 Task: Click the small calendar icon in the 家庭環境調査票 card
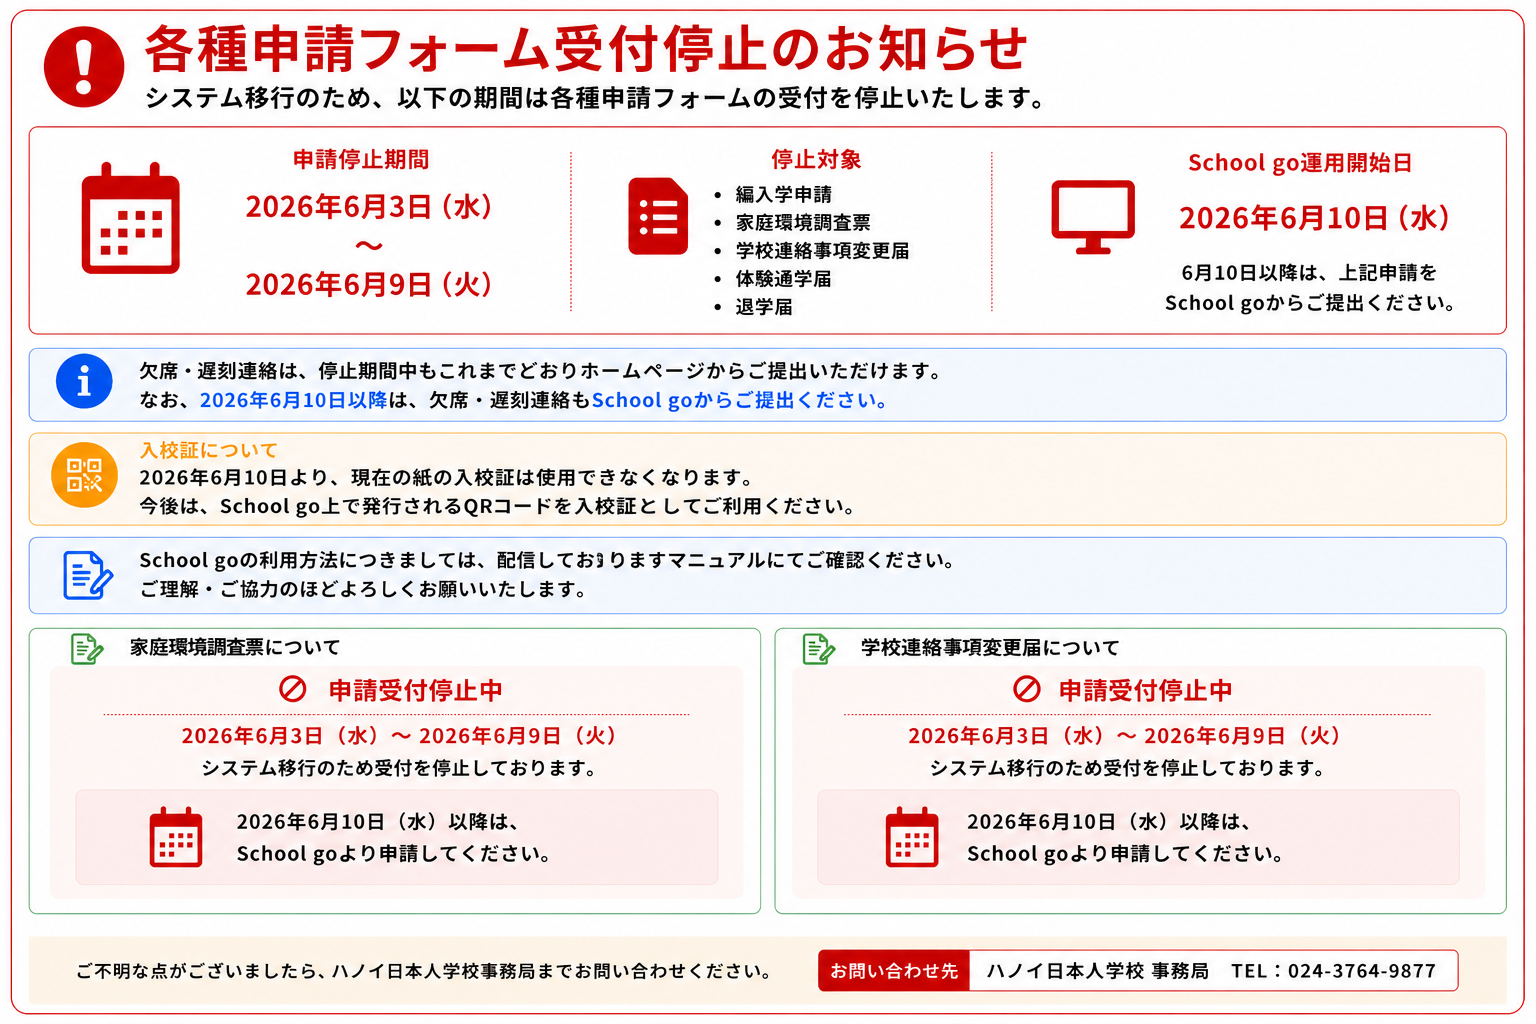pyautogui.click(x=176, y=837)
